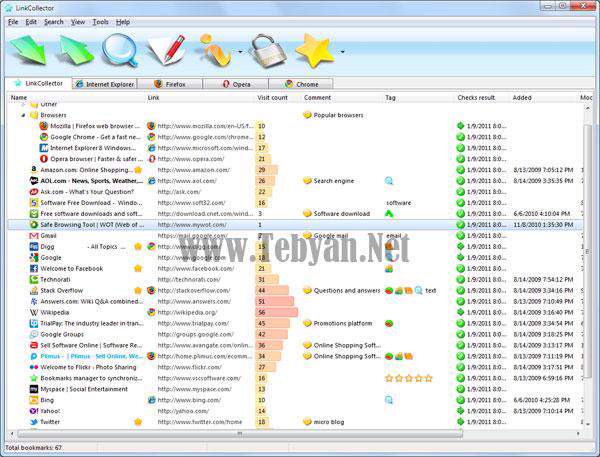Open the File menu
The image size is (600, 457).
13,22
